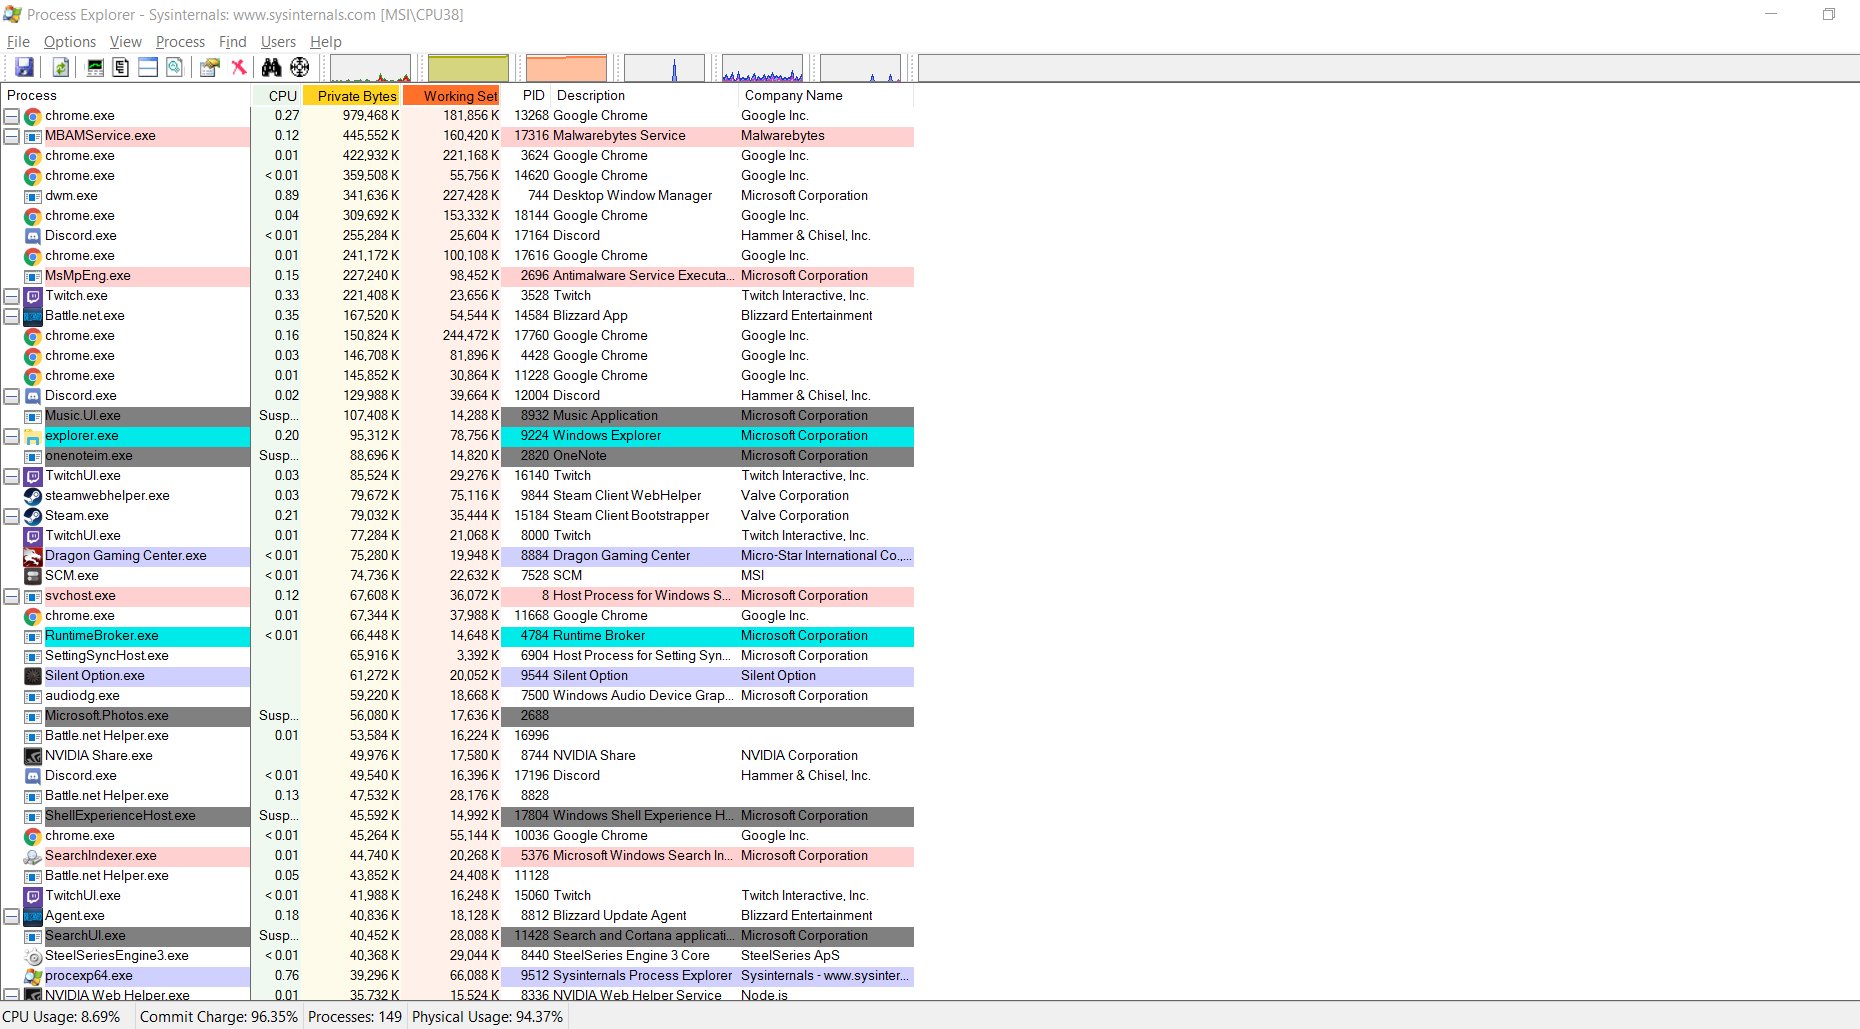Viewport: 1860px width, 1029px height.
Task: Click the chrome.exe icon for PID 13268
Action: tap(33, 116)
